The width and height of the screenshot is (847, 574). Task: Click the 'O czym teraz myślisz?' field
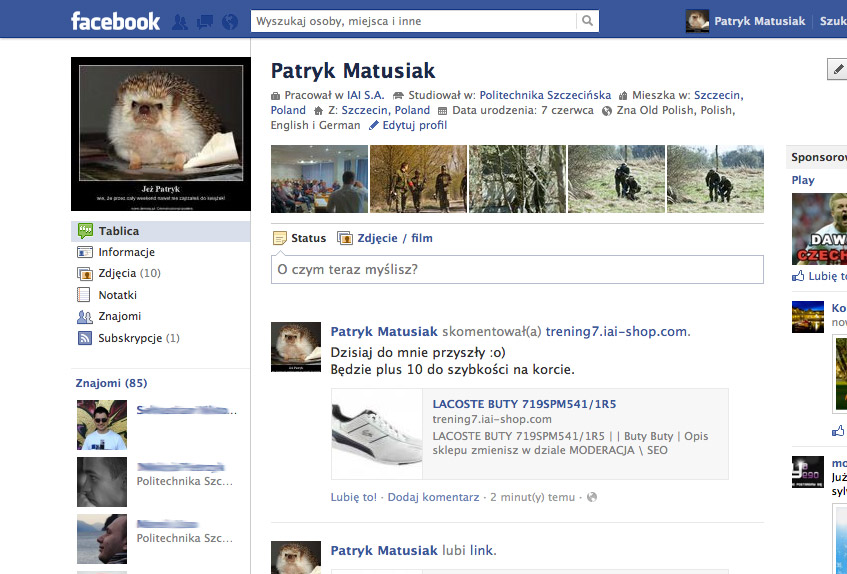click(x=517, y=270)
